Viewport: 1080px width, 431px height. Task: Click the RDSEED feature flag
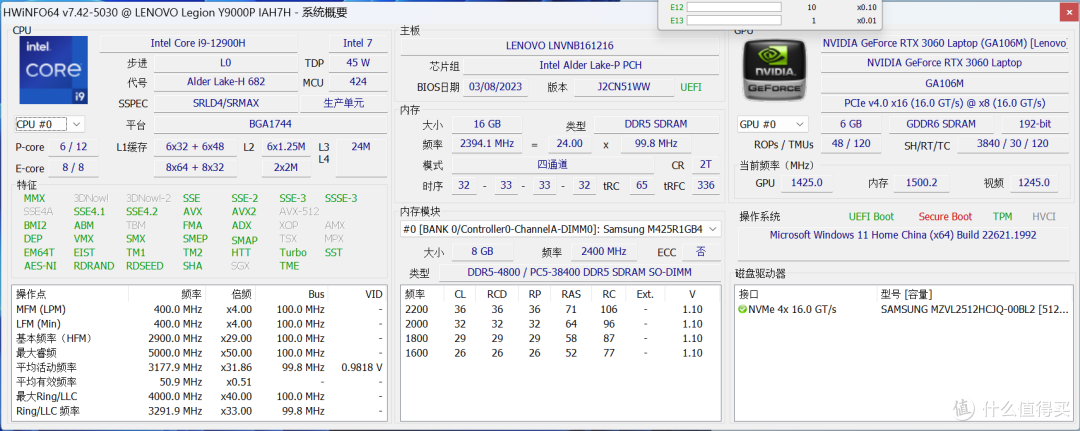(x=145, y=266)
